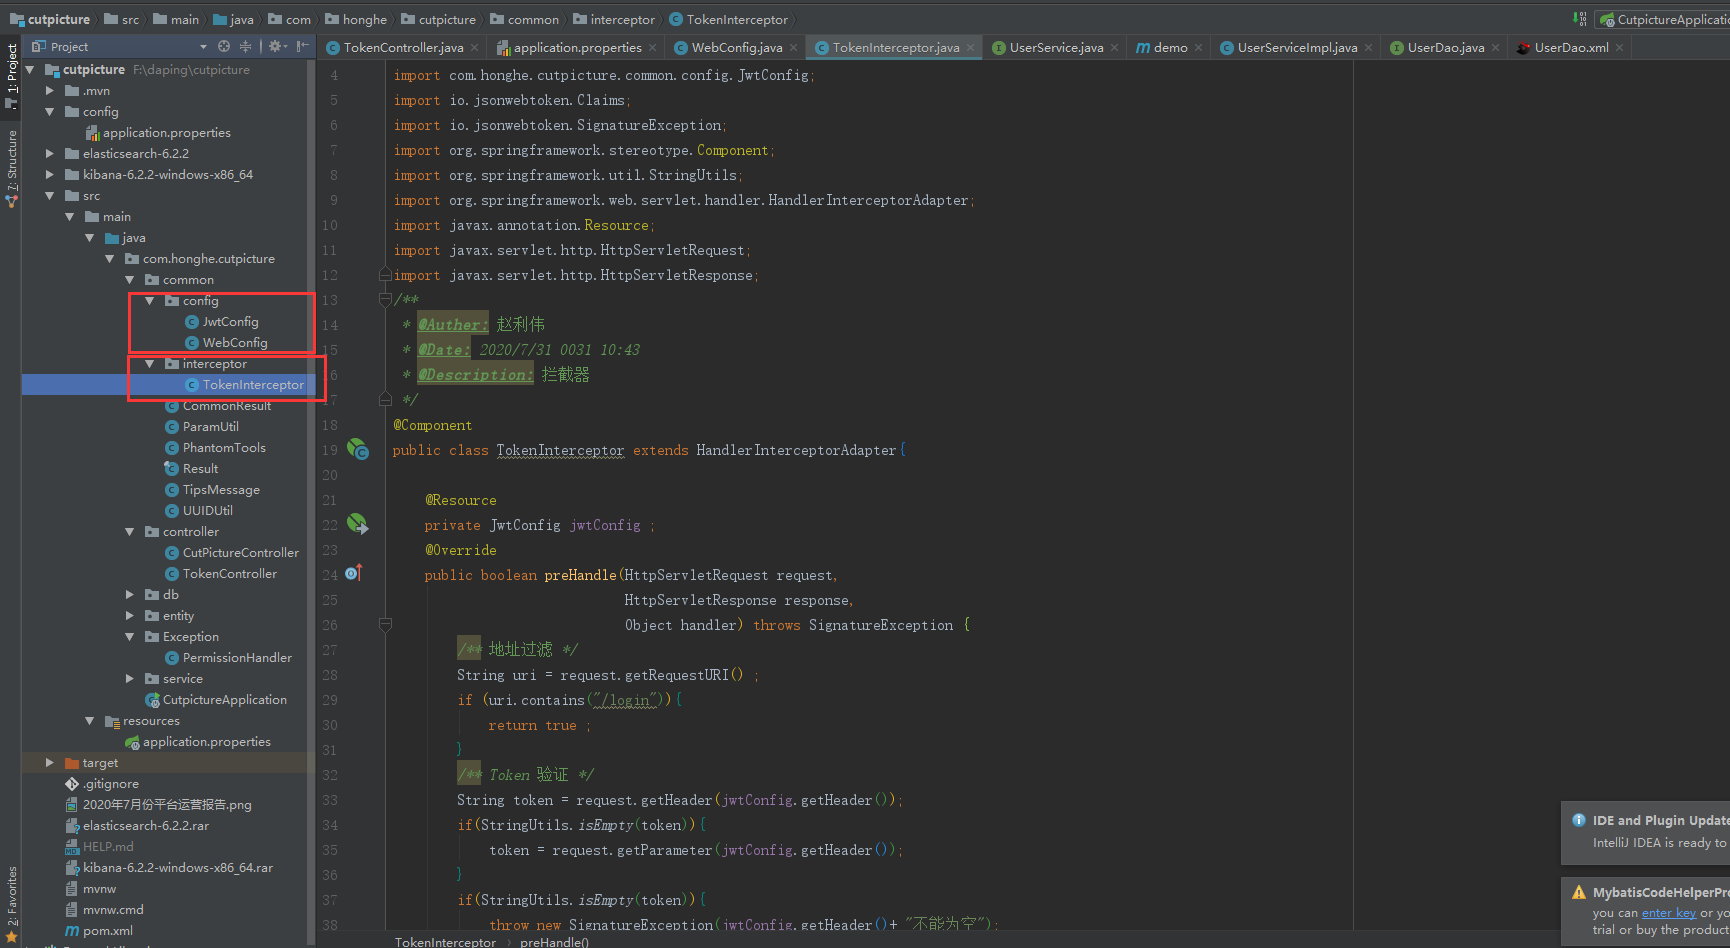Click the enter key link in the notification
Viewport: 1730px width, 948px height.
click(1667, 912)
